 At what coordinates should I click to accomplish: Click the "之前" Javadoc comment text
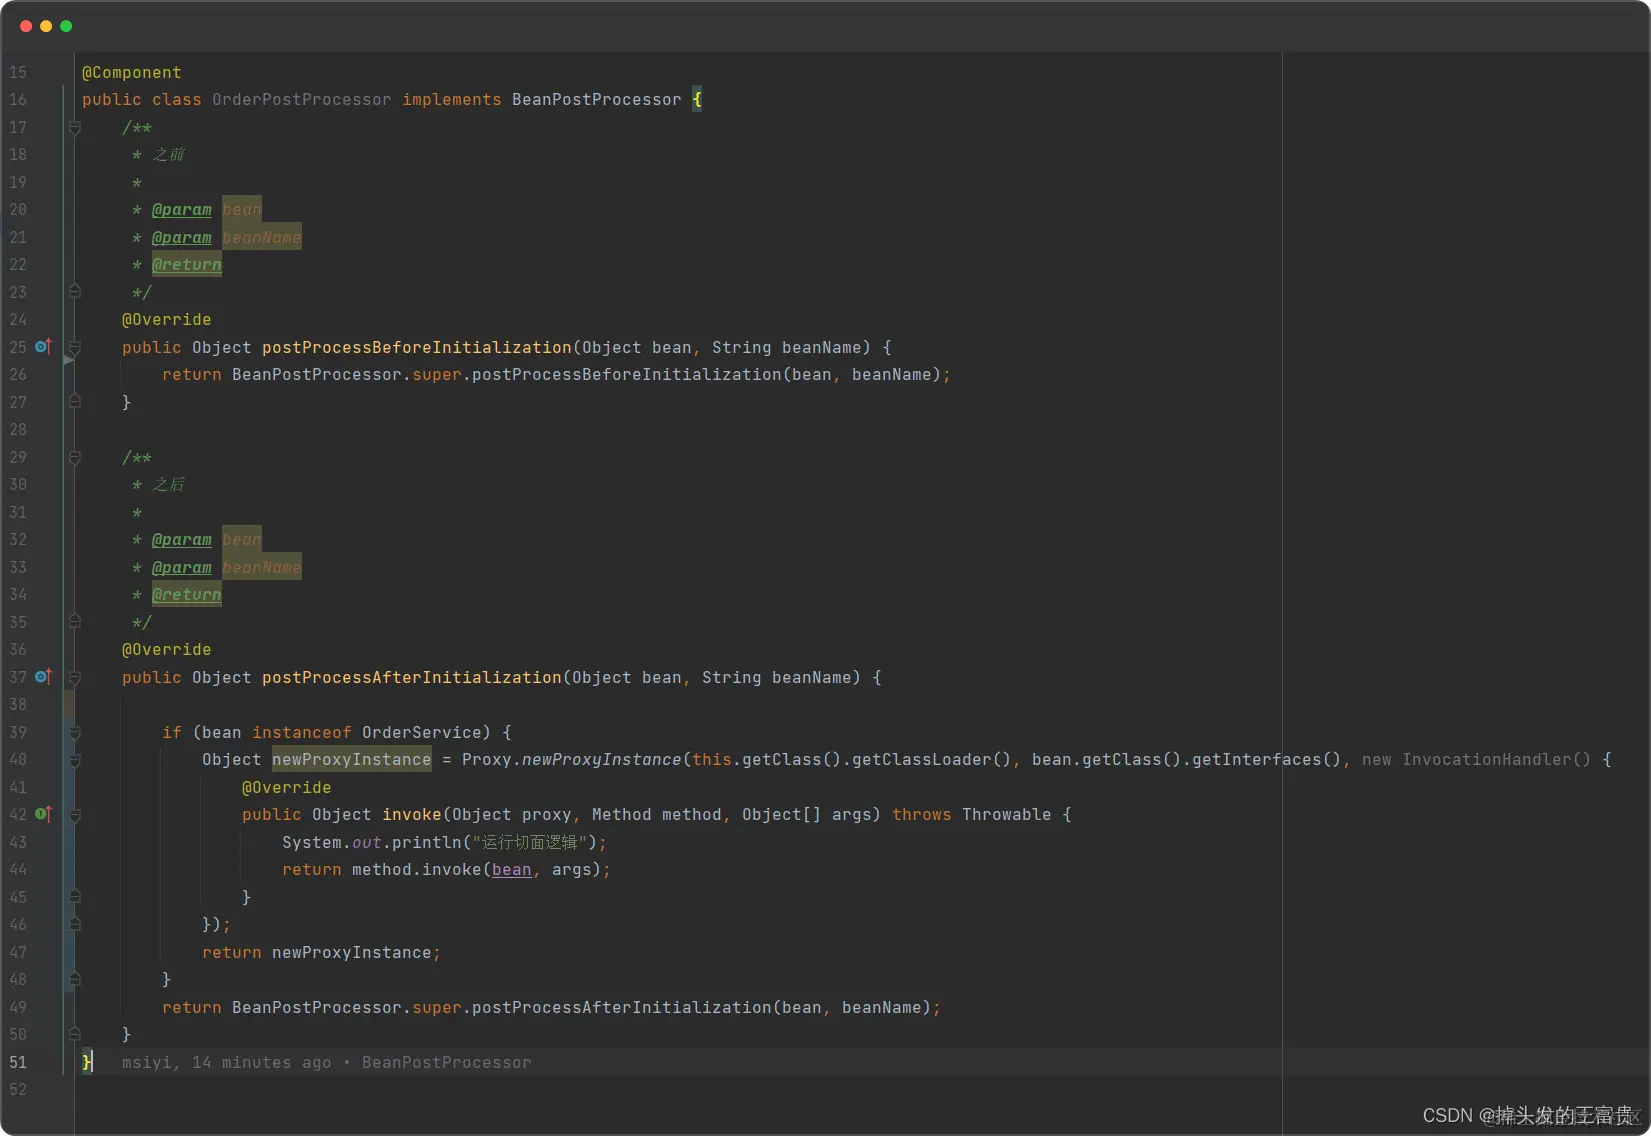[x=169, y=155]
